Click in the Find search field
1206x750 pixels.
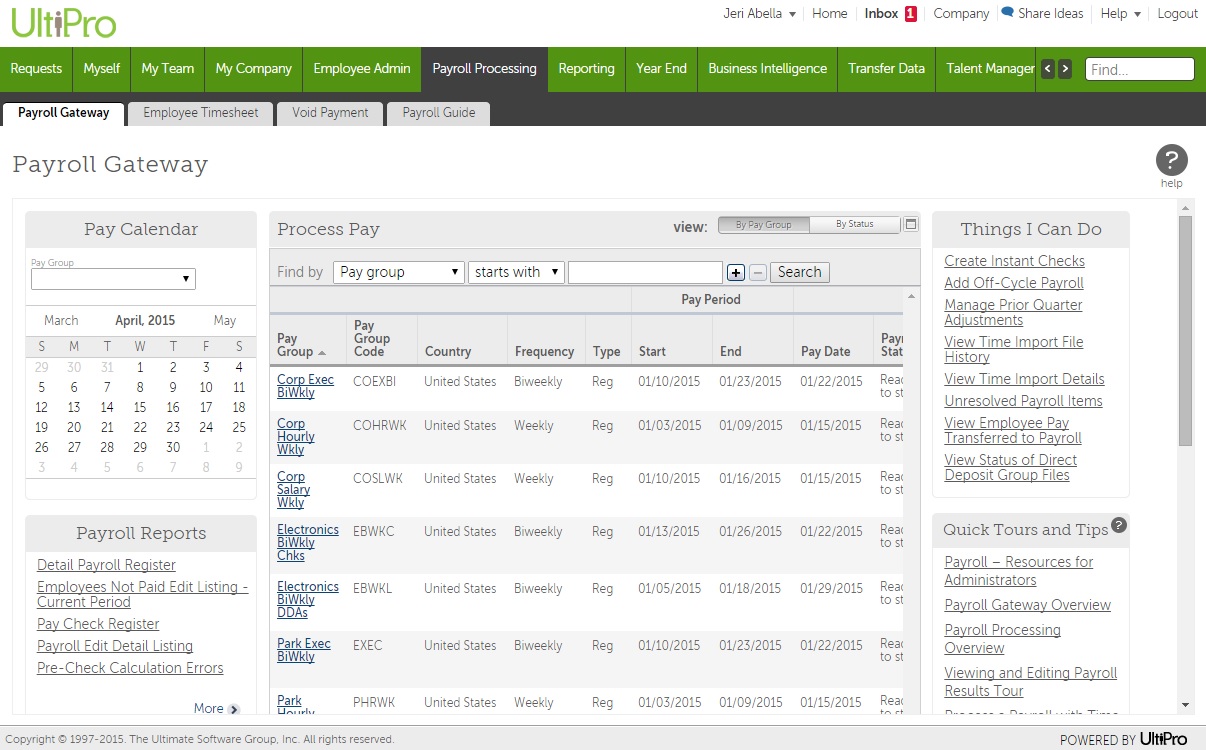point(1139,70)
